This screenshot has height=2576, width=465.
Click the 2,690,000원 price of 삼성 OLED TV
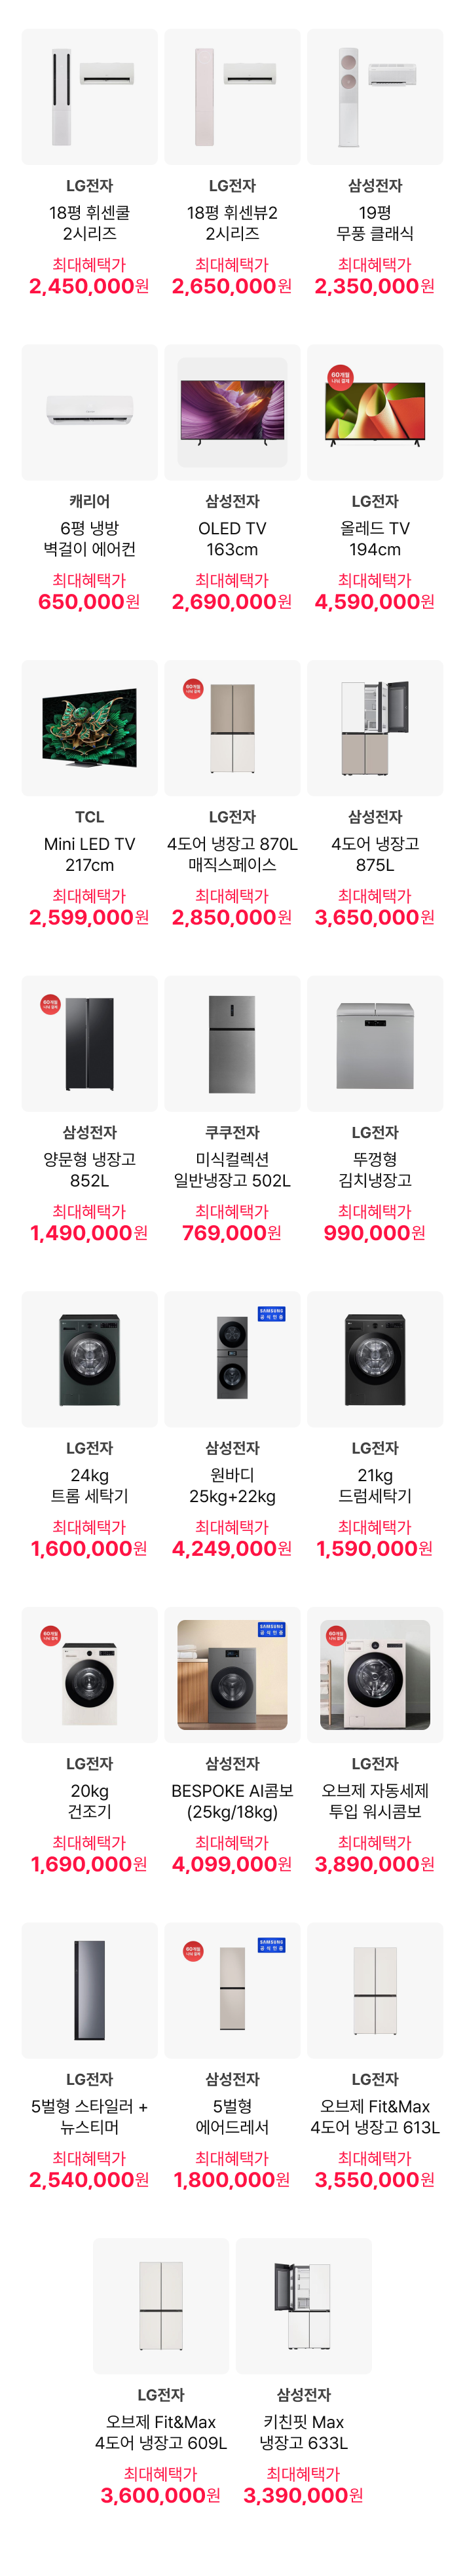232,602
